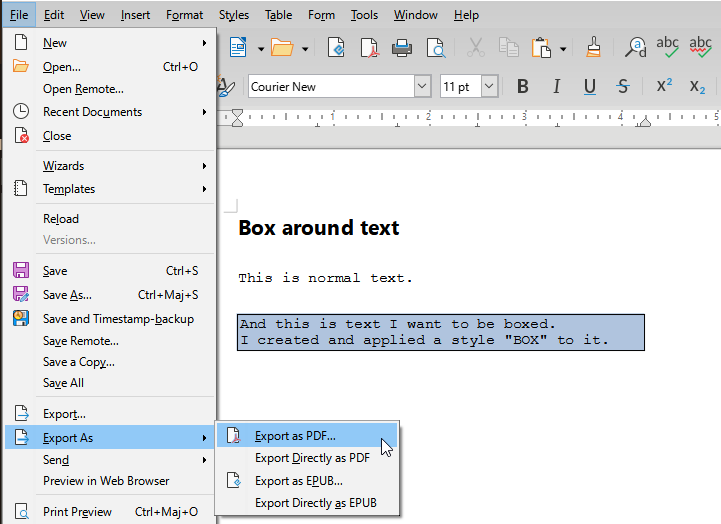The image size is (721, 524).
Task: Open the Format menu
Action: 184,15
